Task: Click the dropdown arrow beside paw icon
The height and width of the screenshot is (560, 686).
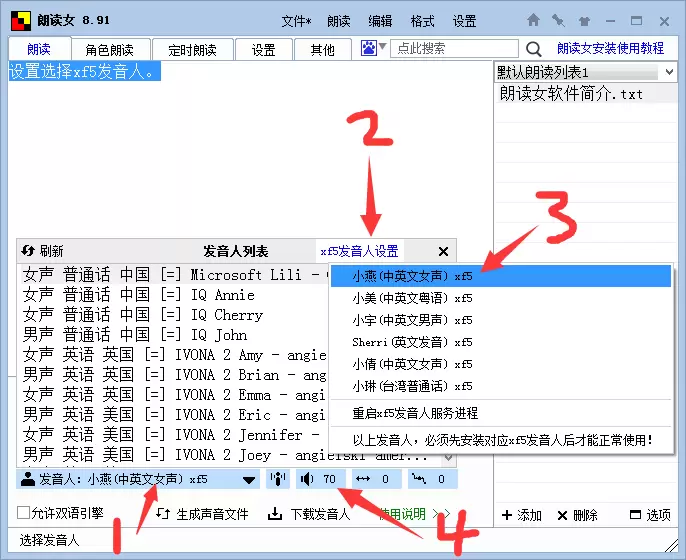Action: tap(382, 46)
